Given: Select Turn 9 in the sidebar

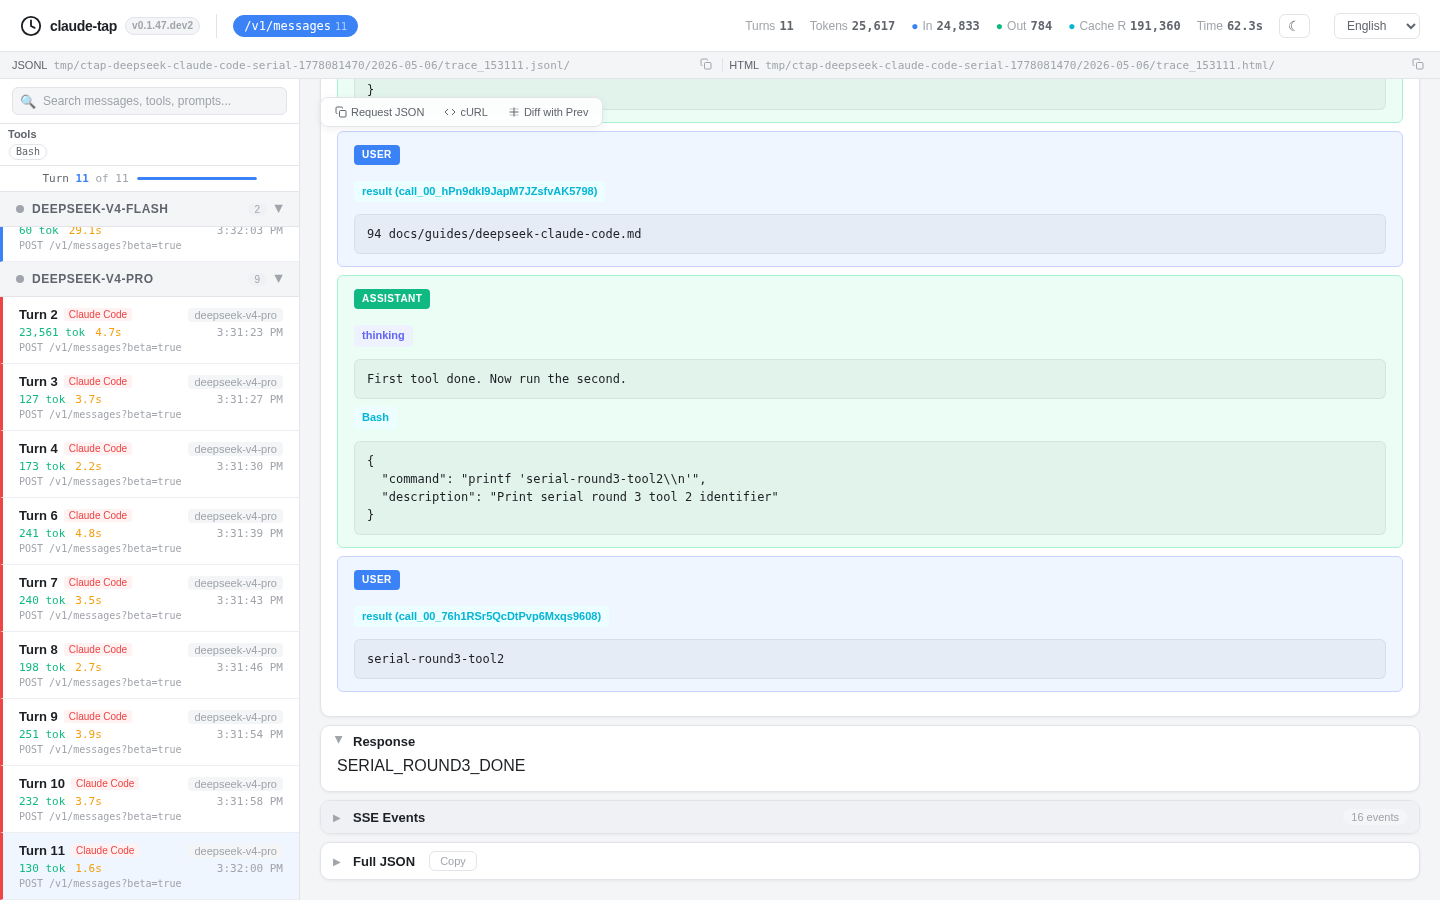Looking at the screenshot, I should [150, 732].
